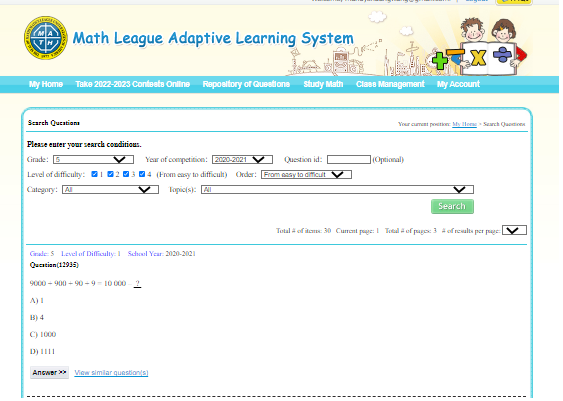
Task: Reveal answer with Answer >> button
Action: coord(49,373)
